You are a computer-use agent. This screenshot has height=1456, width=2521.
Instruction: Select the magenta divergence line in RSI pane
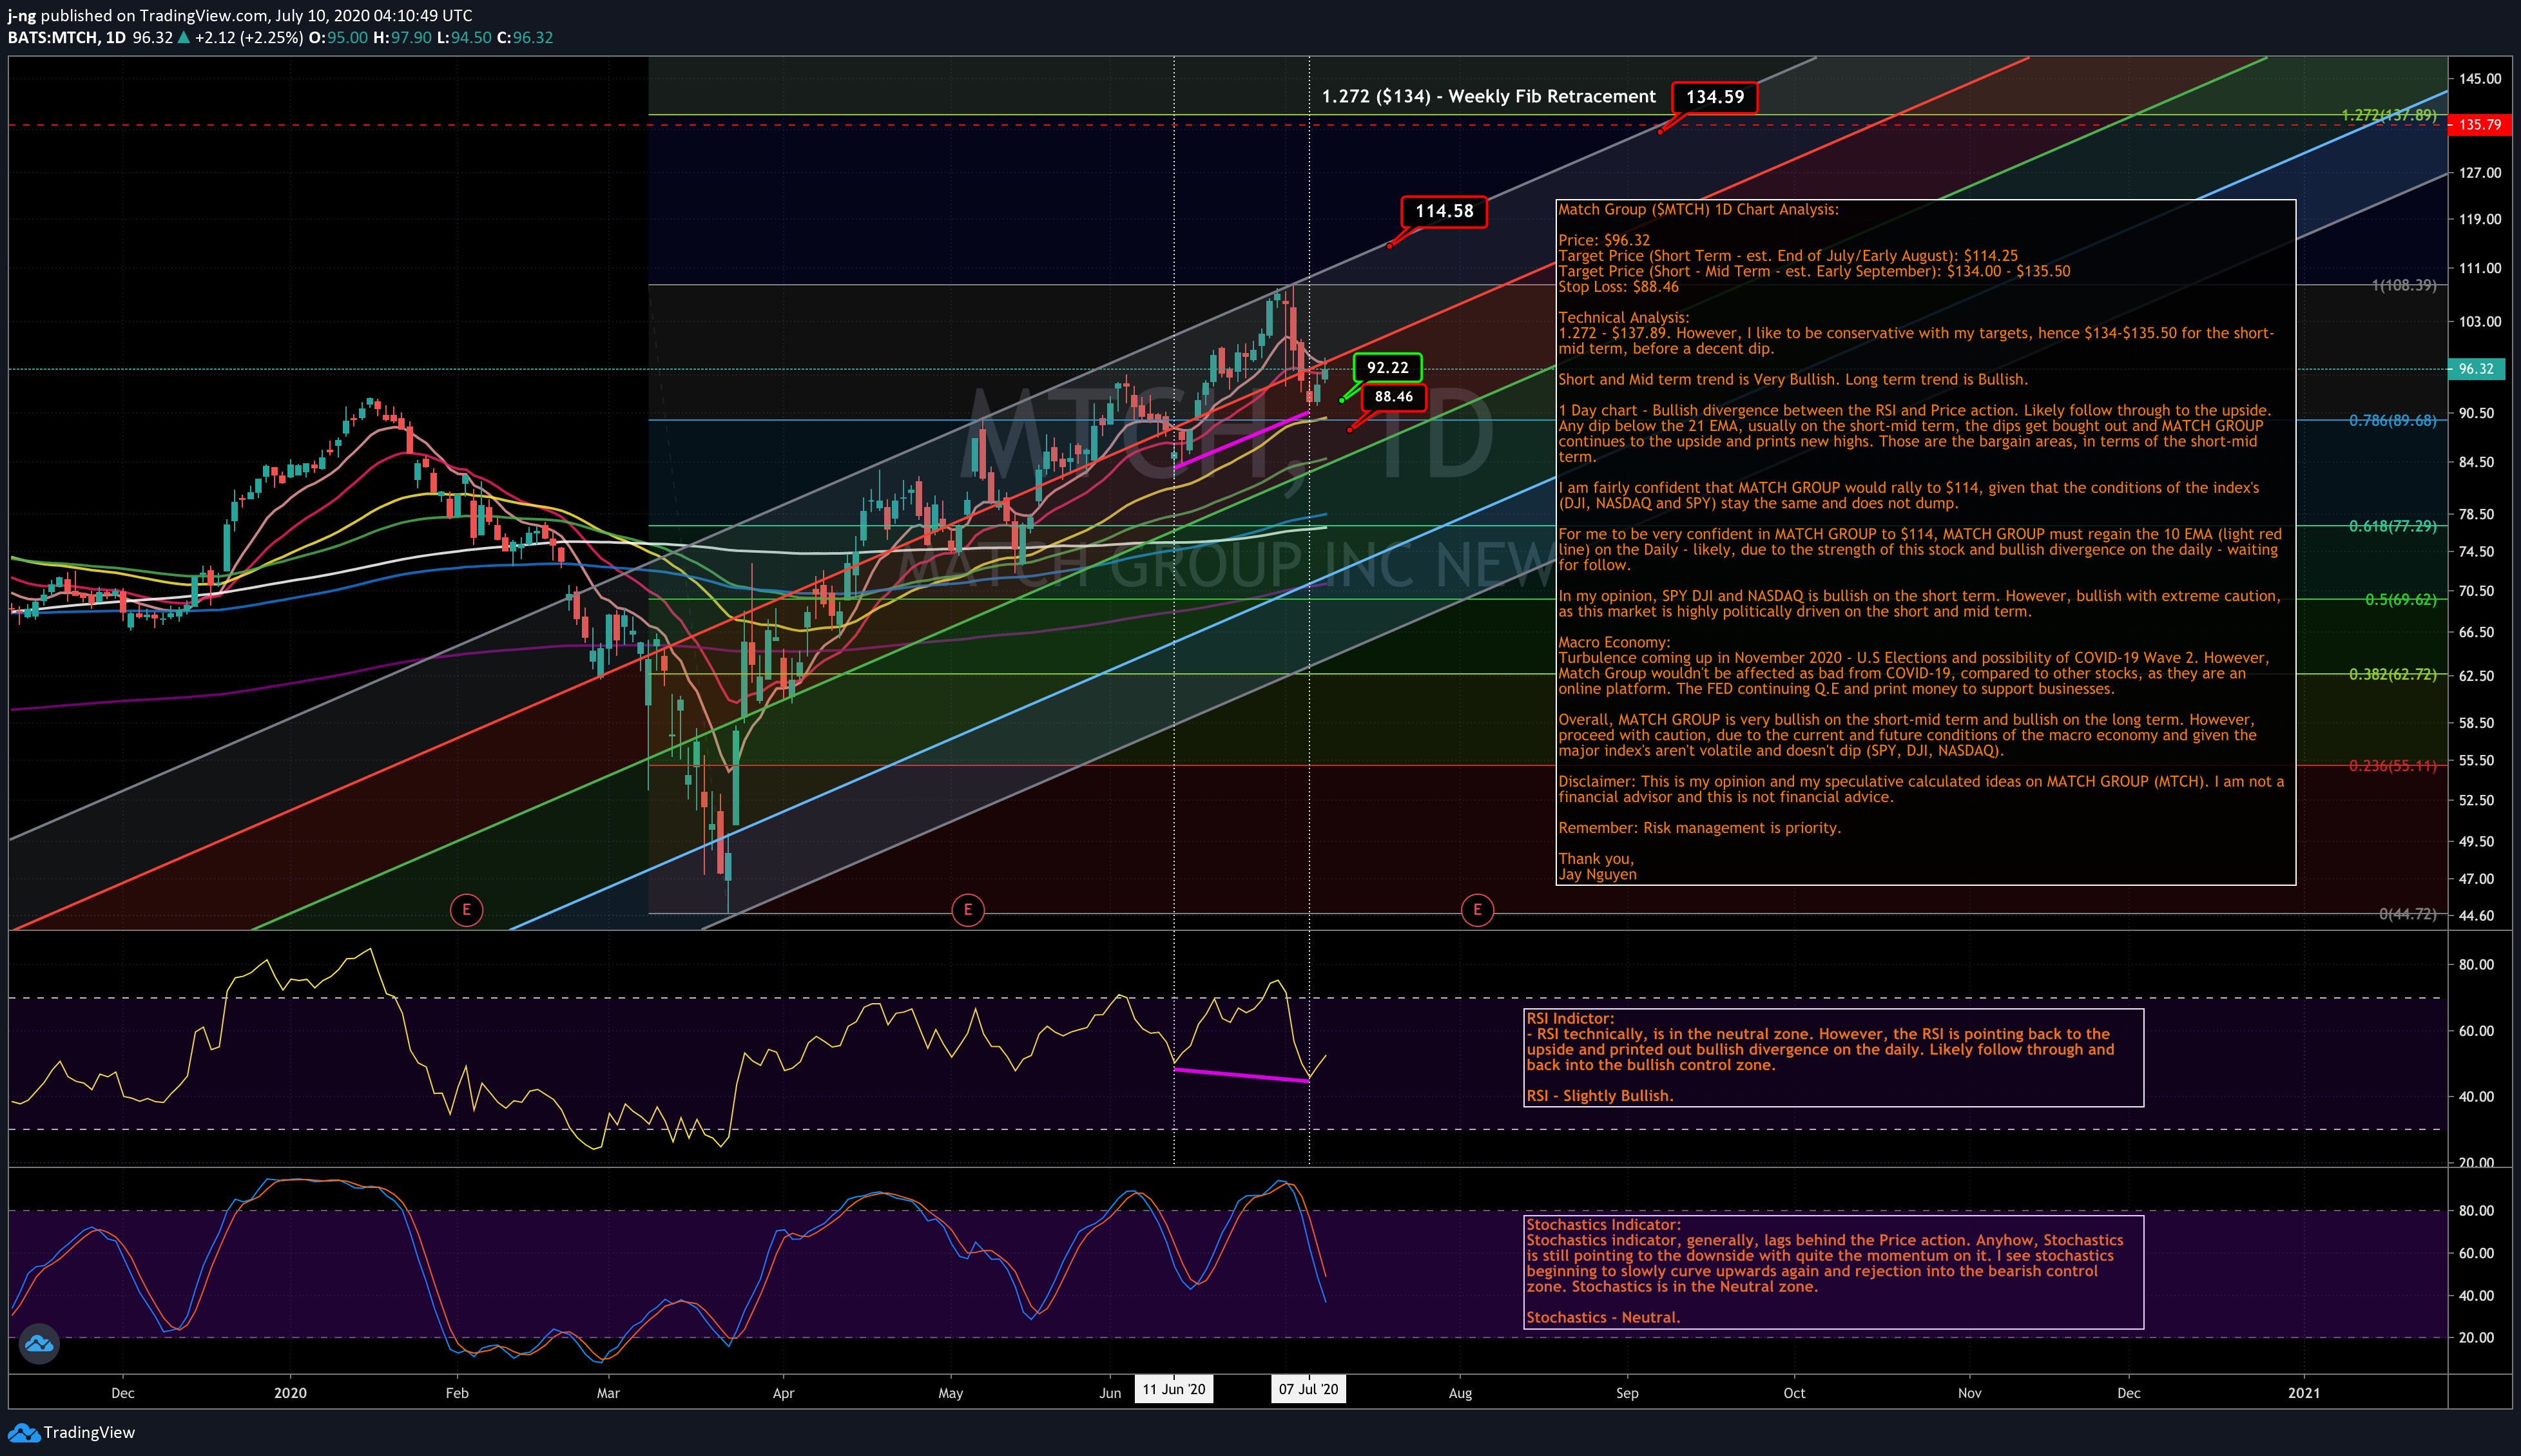(1241, 1075)
